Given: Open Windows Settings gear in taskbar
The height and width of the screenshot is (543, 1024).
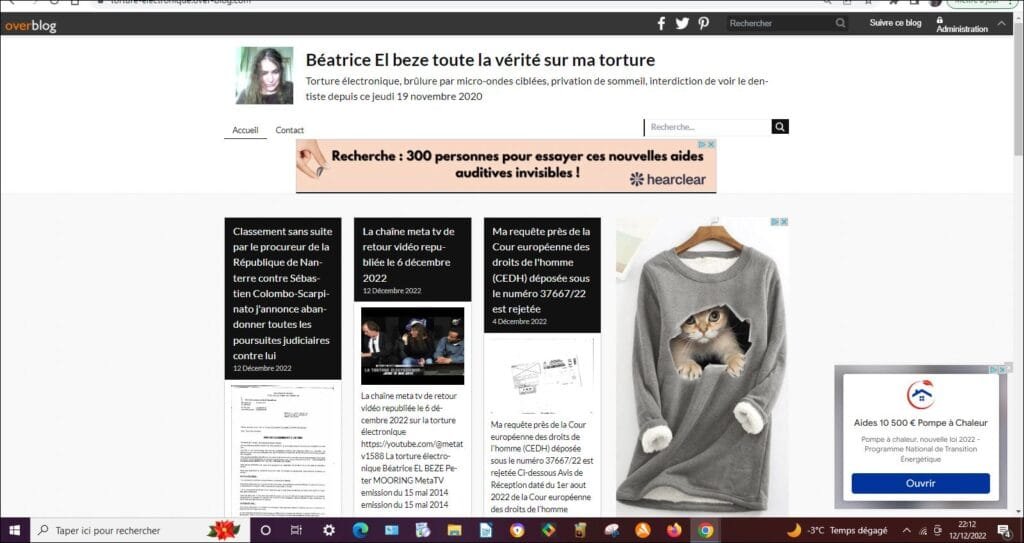Looking at the screenshot, I should (328, 530).
